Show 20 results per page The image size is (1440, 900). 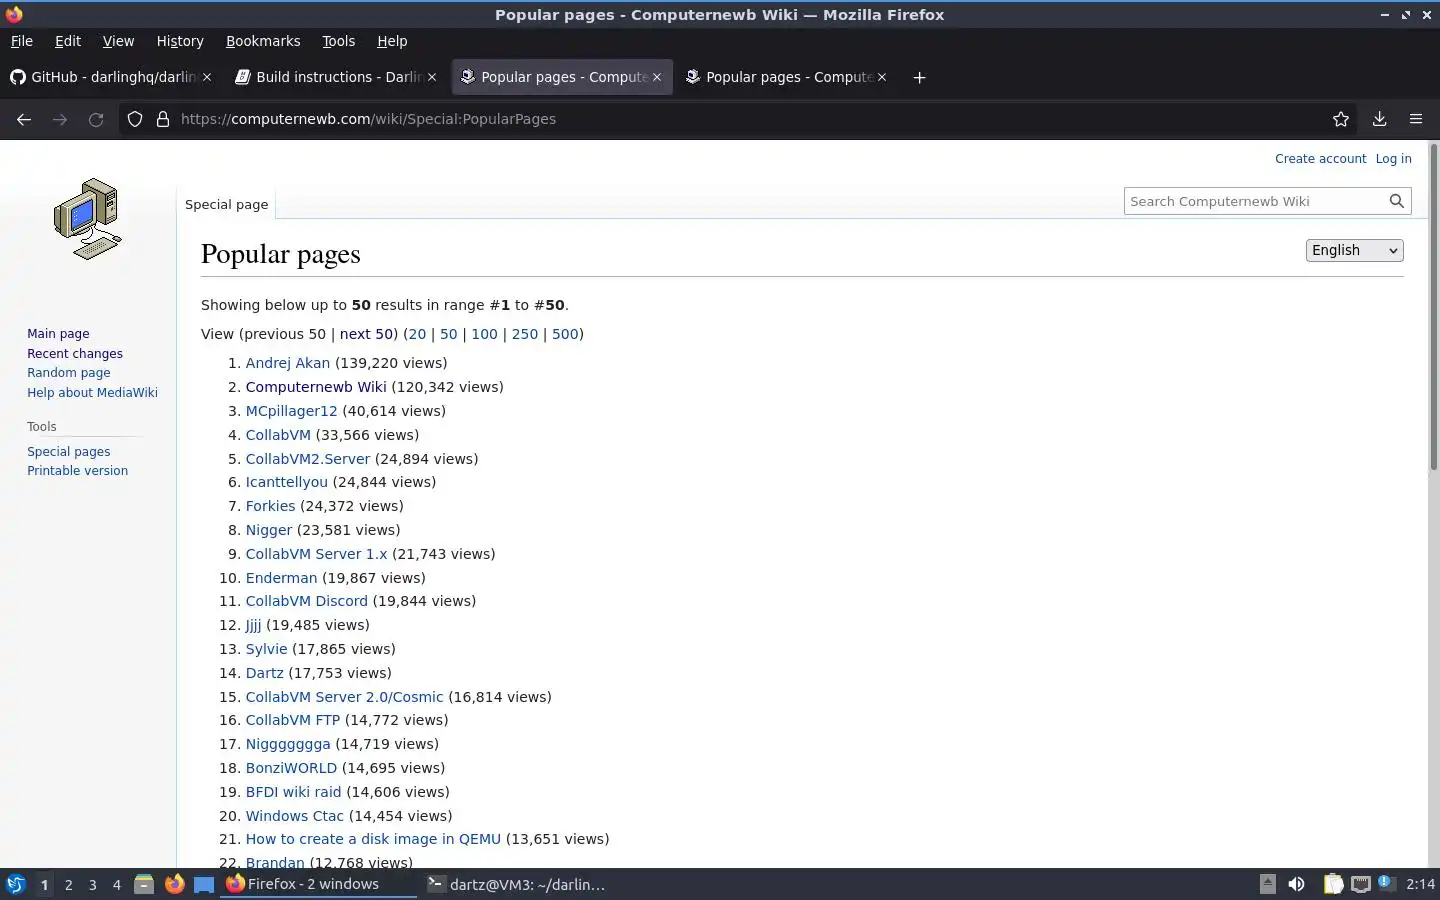(x=417, y=334)
